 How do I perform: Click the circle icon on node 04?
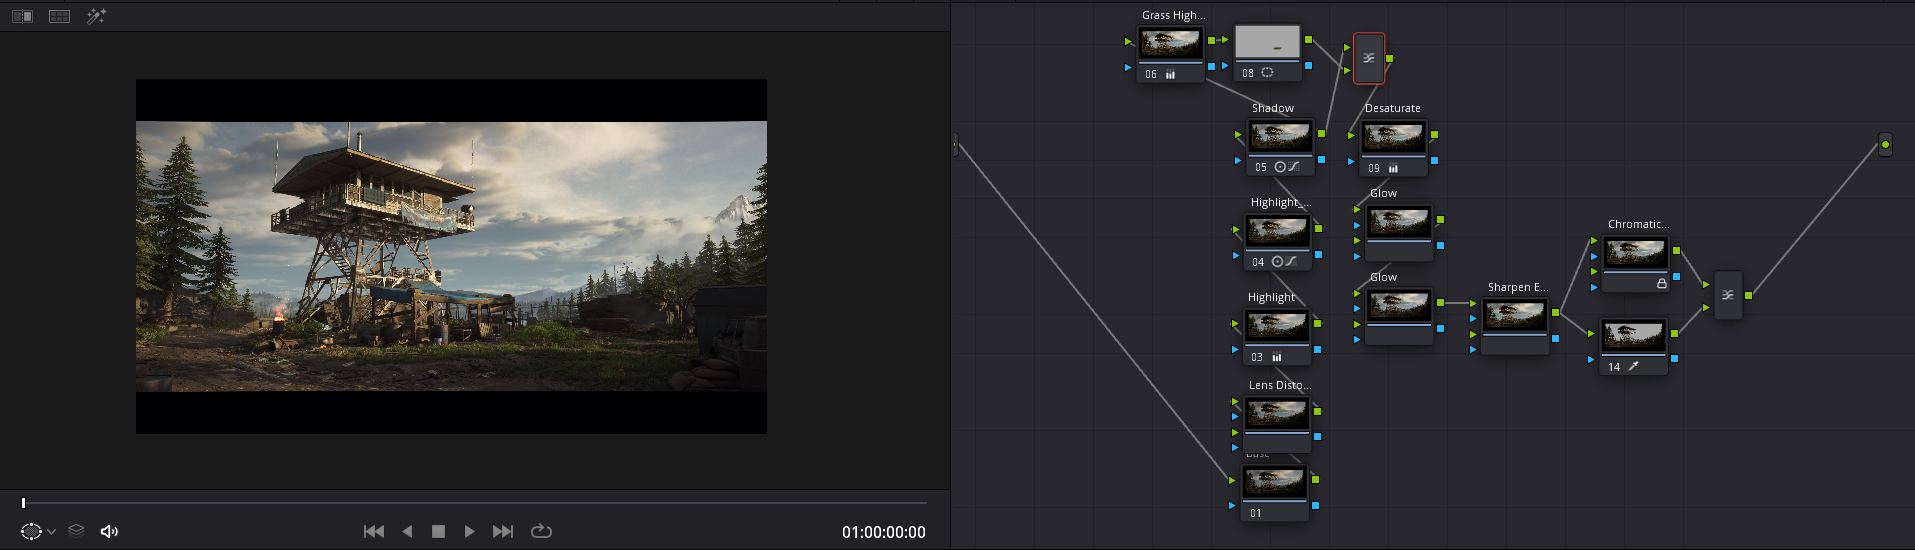click(1277, 261)
